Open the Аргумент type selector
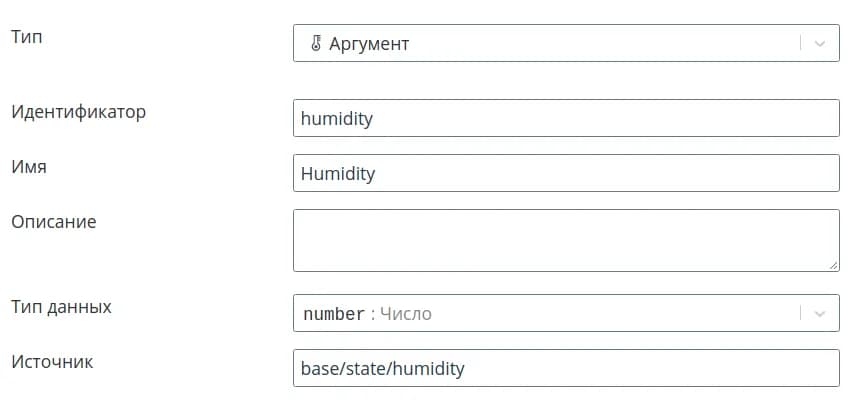This screenshot has height=401, width=852. click(x=550, y=44)
